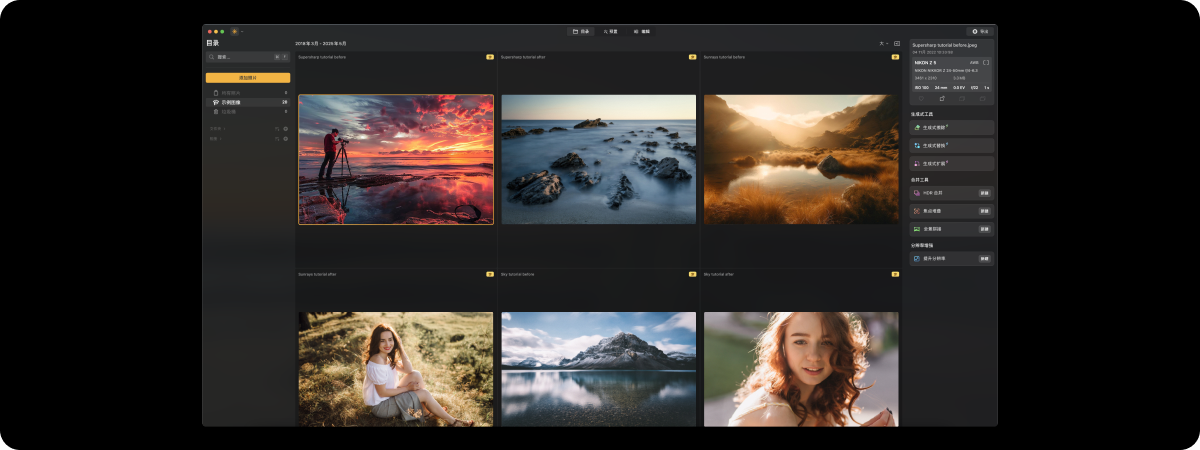Switch to the 目录 tab
Viewport: 1200px width, 450px height.
(581, 31)
